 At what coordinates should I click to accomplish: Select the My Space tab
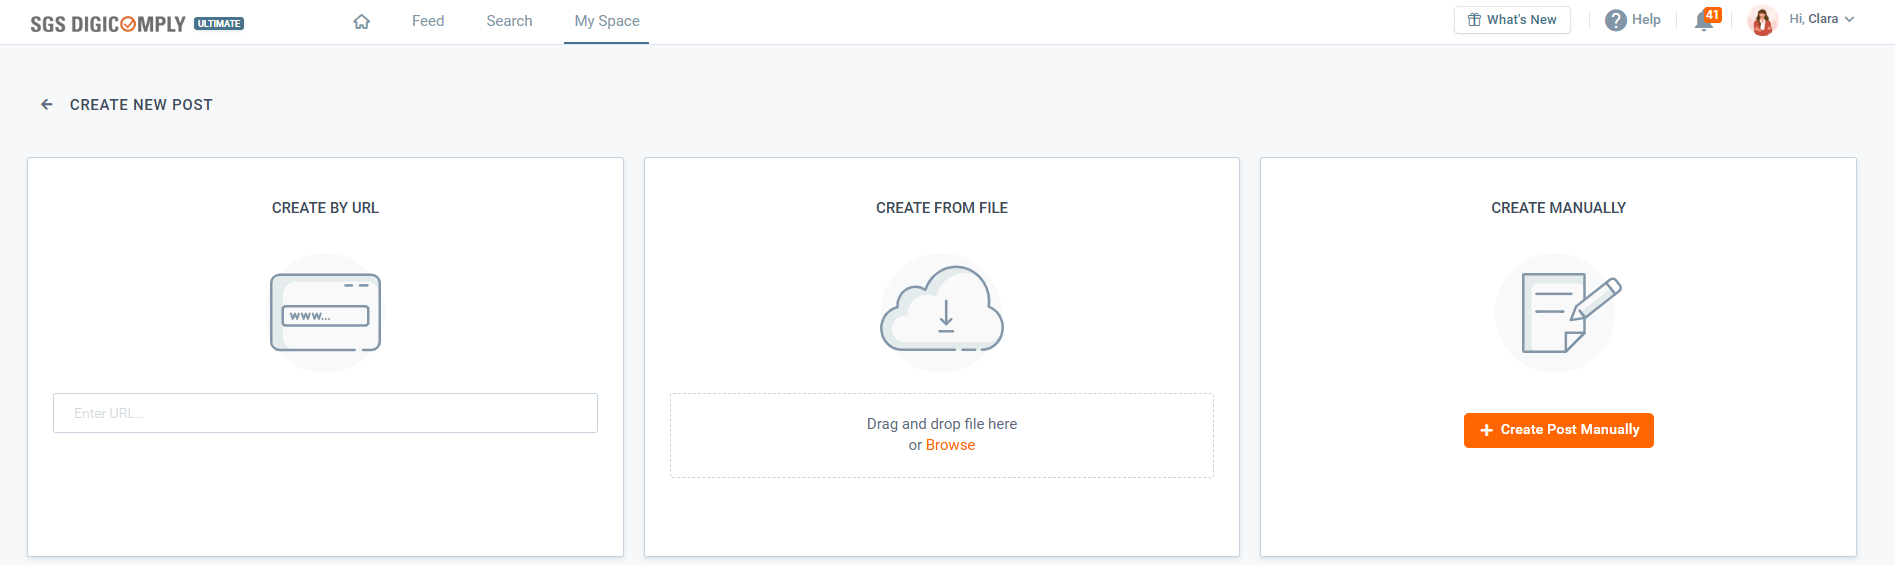pyautogui.click(x=607, y=21)
